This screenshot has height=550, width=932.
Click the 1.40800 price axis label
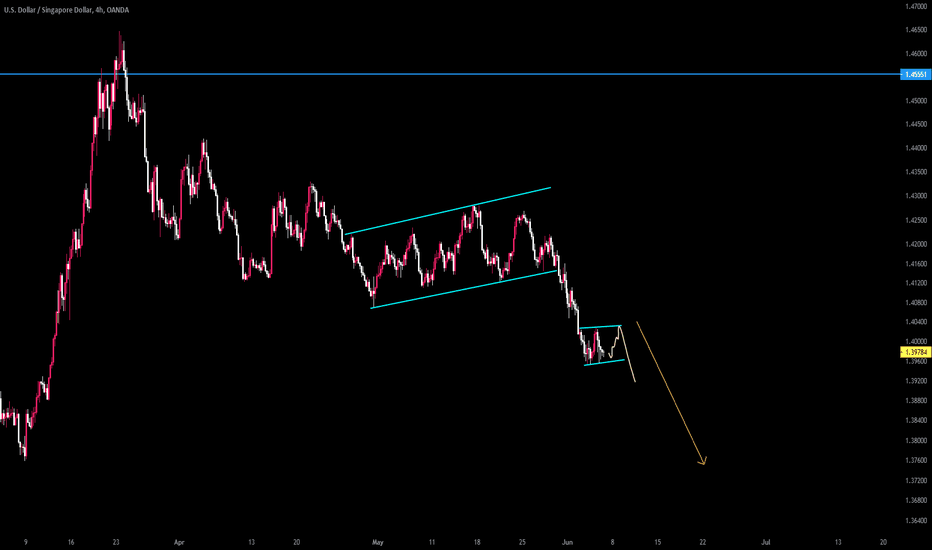click(x=916, y=303)
